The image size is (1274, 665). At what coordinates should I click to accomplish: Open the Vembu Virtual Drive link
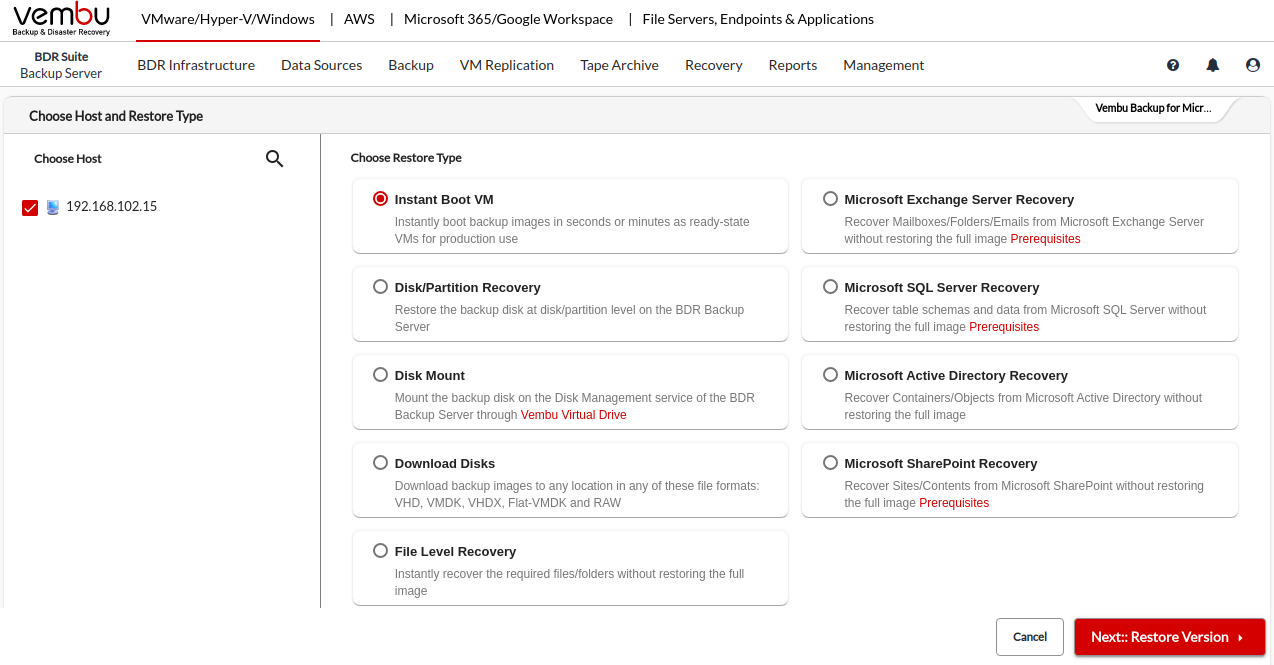click(573, 415)
